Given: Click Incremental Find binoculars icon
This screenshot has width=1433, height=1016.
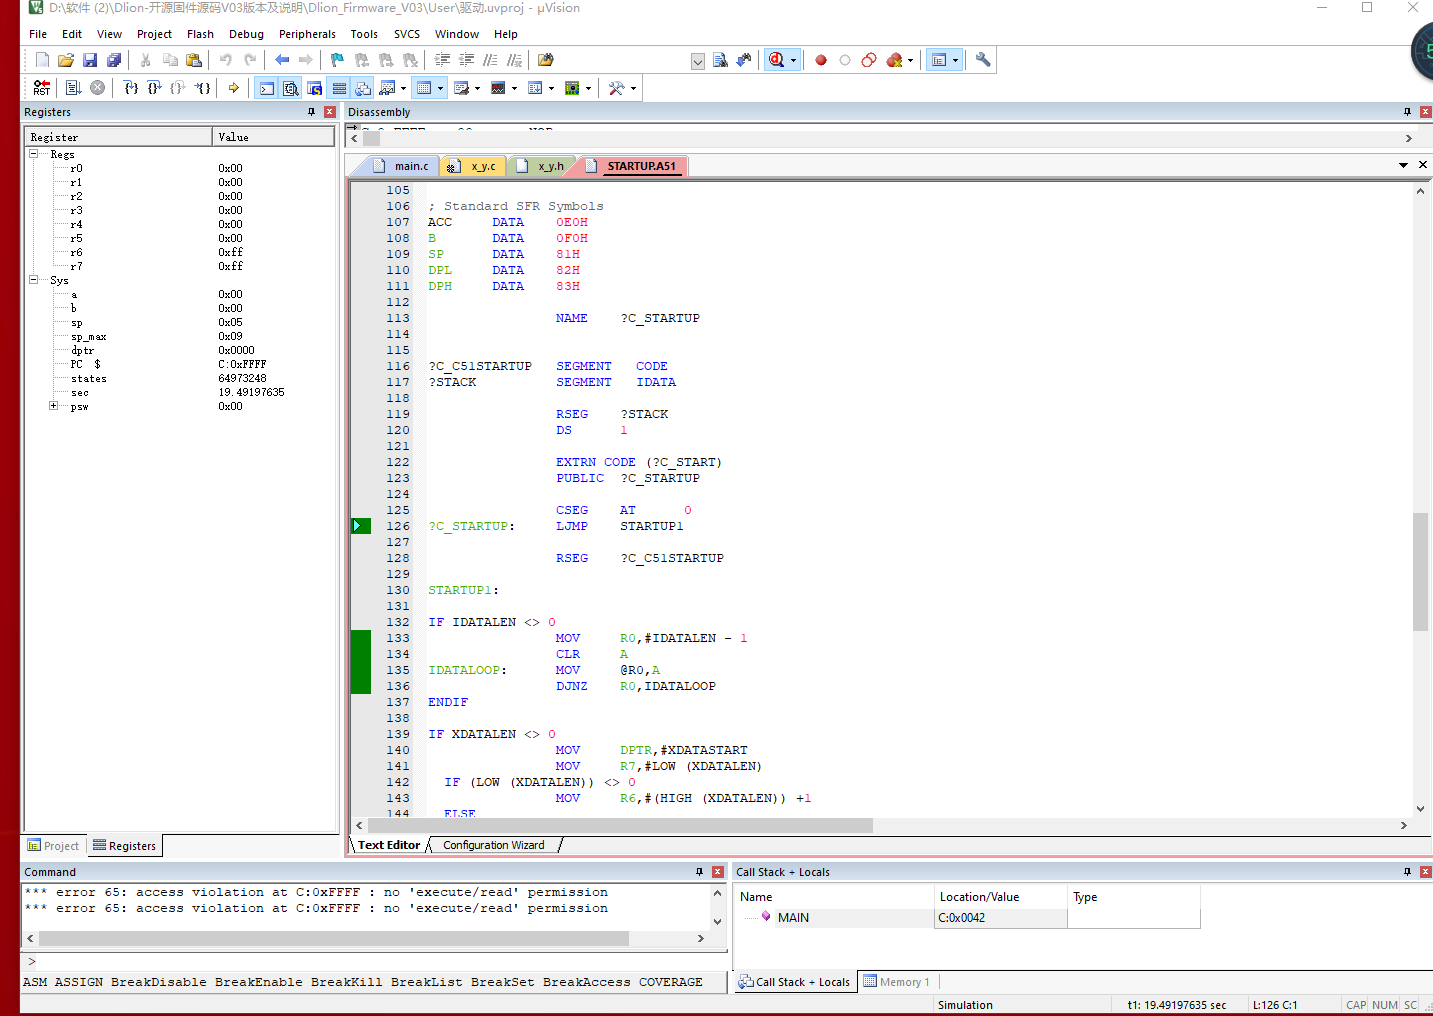Looking at the screenshot, I should [744, 60].
